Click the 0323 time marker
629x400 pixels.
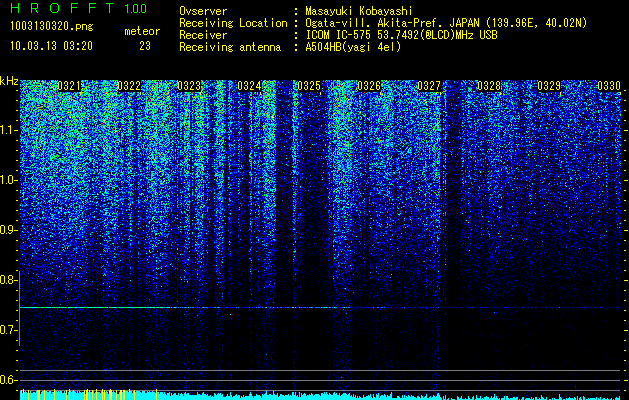(x=189, y=86)
